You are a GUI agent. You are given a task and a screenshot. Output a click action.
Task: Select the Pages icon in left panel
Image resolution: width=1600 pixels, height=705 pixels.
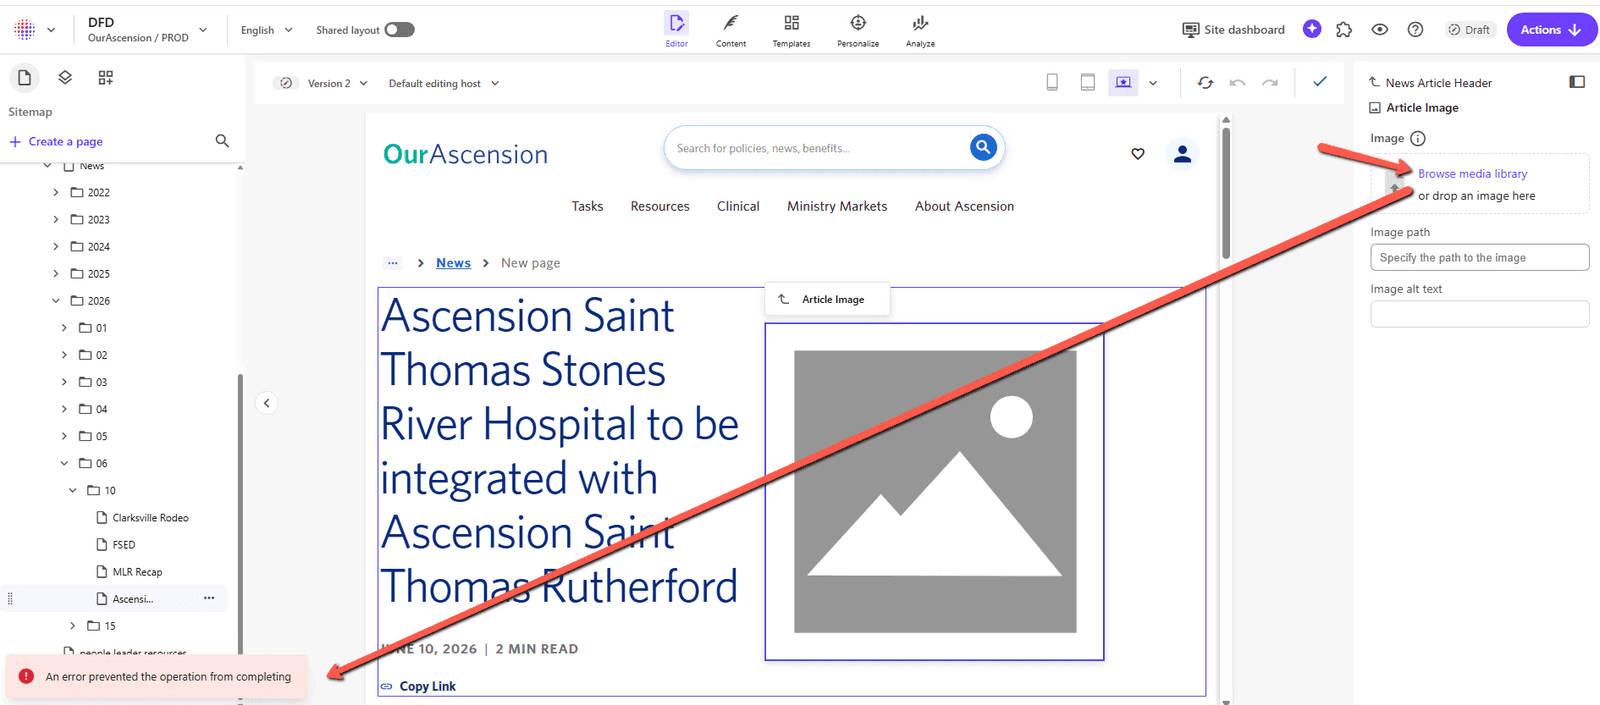coord(24,77)
